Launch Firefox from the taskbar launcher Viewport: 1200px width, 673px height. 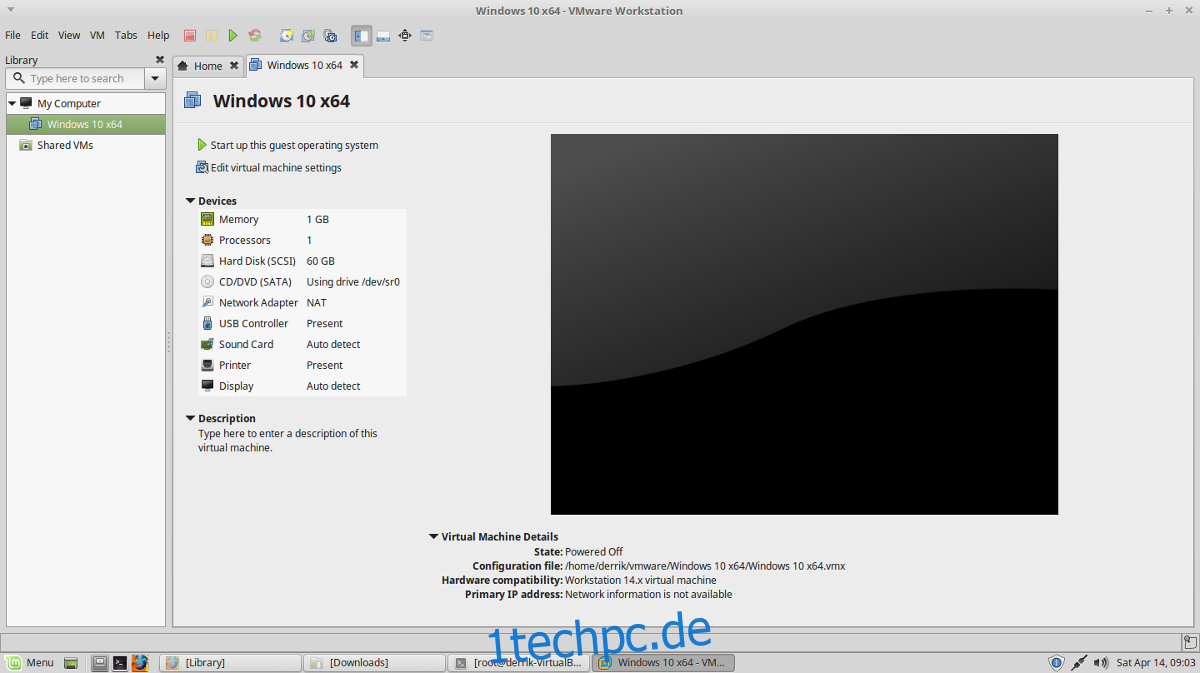(140, 662)
